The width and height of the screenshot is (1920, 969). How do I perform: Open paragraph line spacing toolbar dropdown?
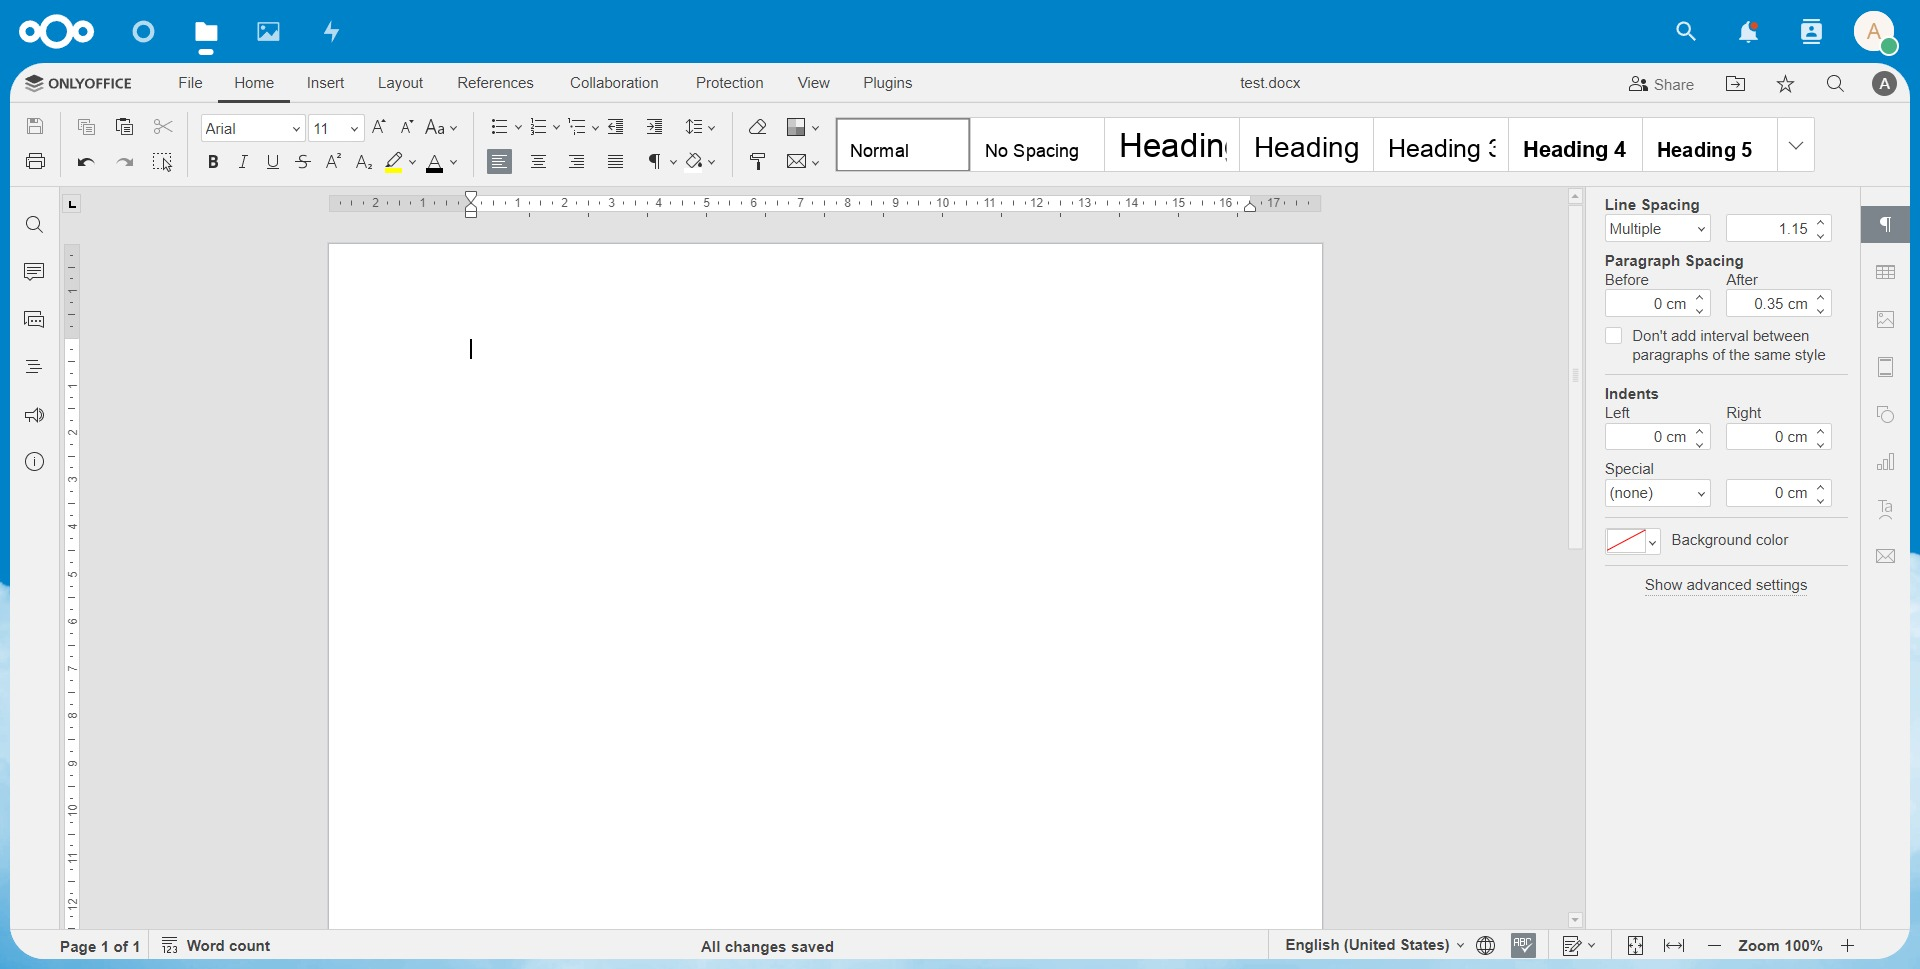click(700, 127)
